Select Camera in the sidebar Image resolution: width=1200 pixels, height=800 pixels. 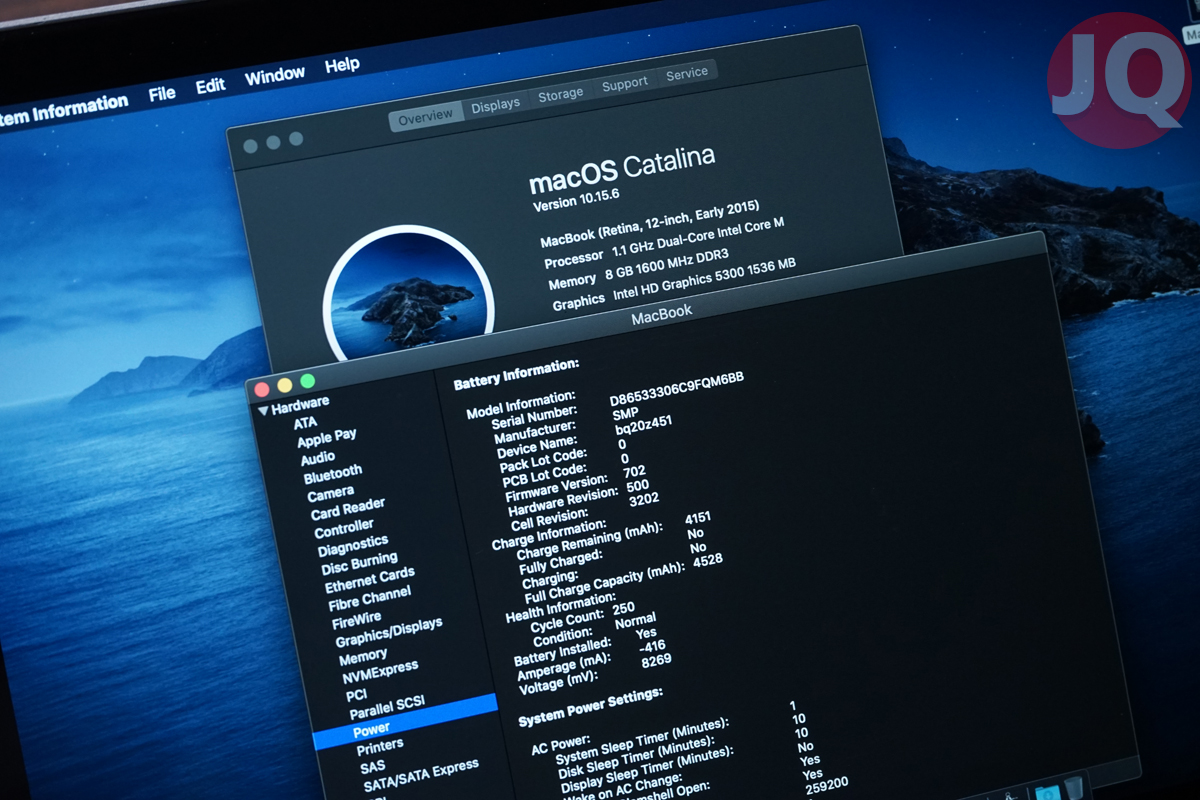click(330, 494)
